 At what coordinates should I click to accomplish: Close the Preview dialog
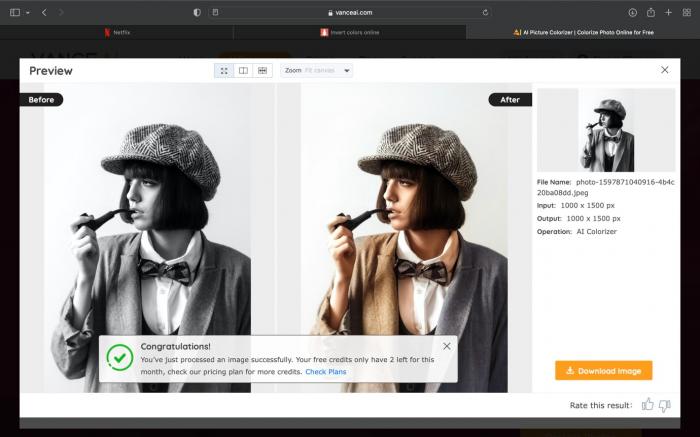(x=665, y=70)
